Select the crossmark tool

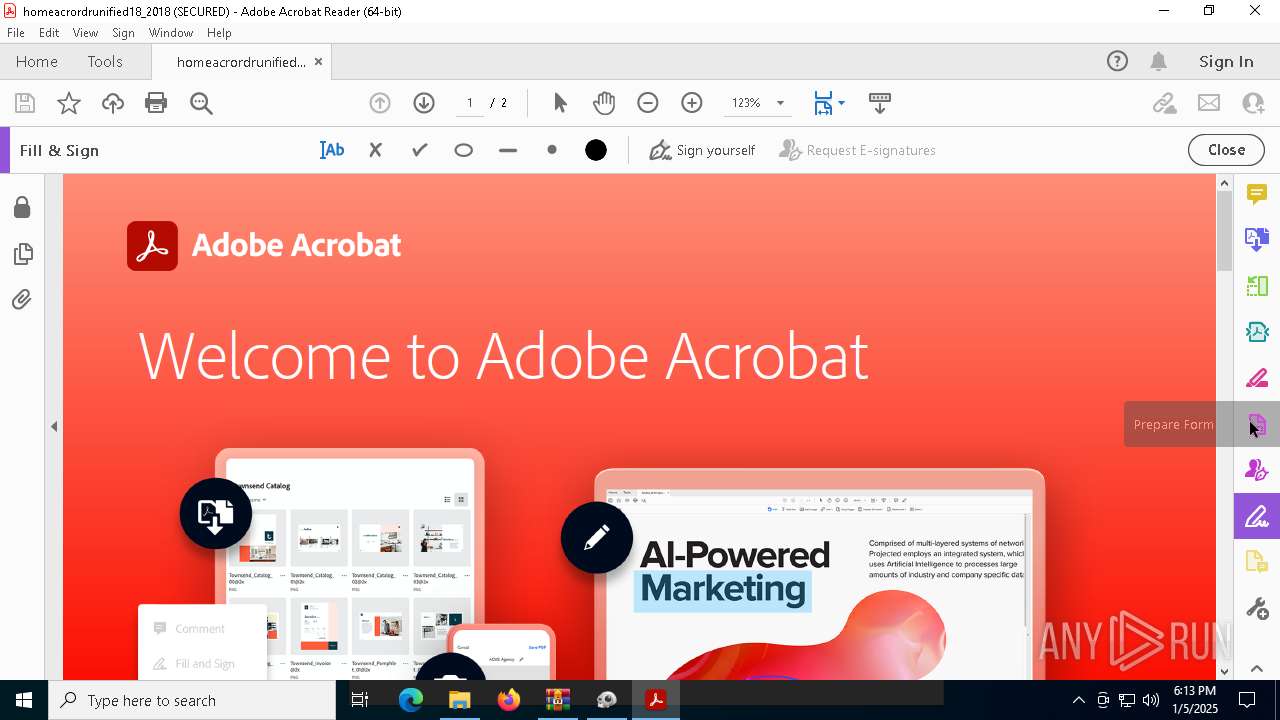376,150
